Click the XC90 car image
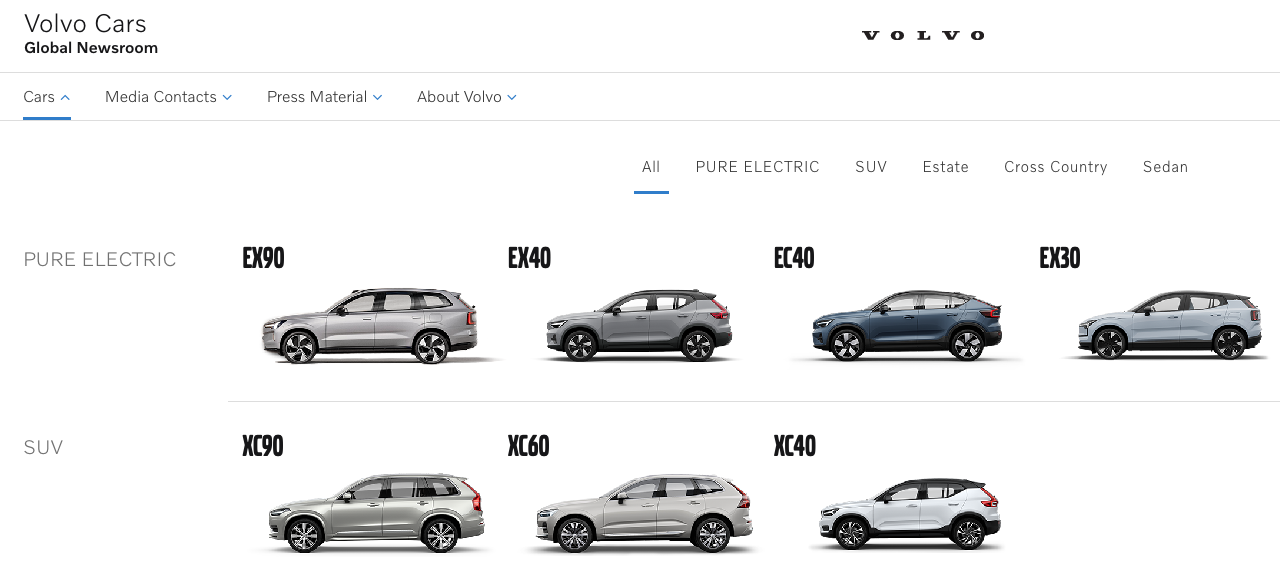1280x577 pixels. coord(376,512)
